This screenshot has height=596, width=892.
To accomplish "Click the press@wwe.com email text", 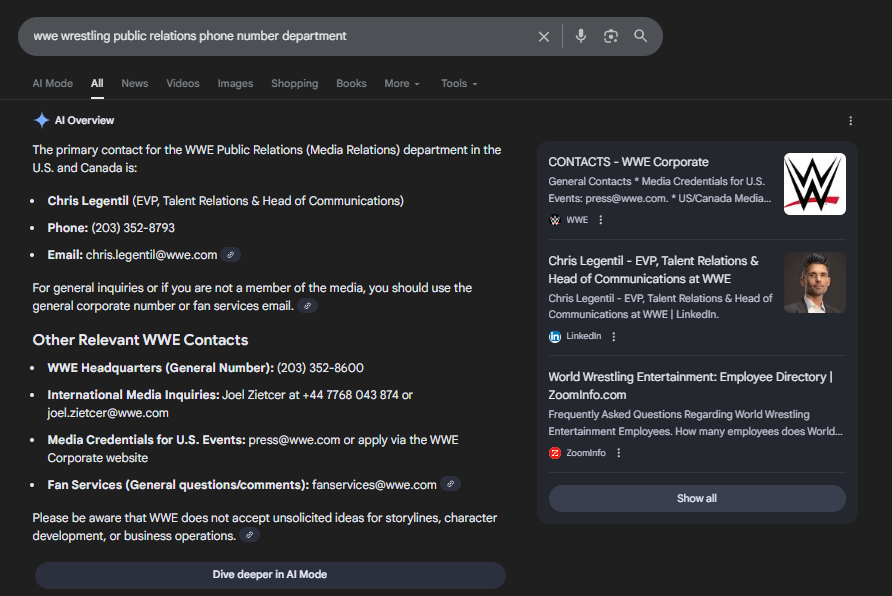I will coord(294,440).
